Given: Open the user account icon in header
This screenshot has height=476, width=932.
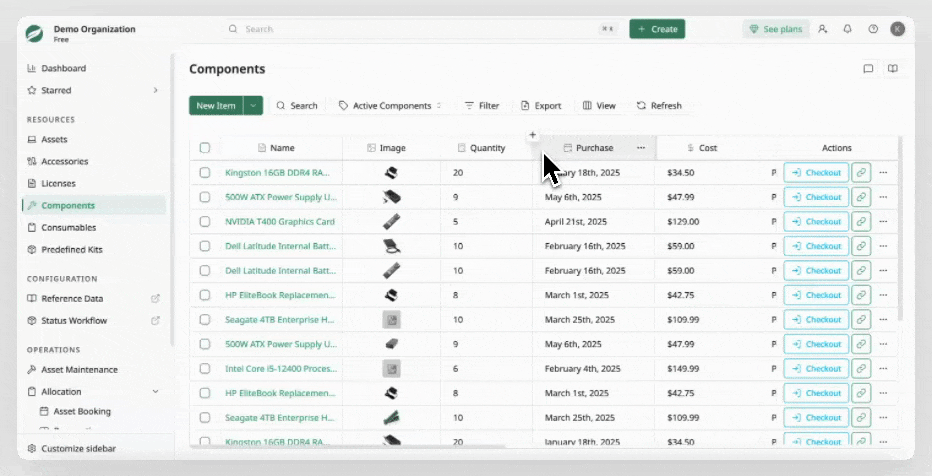Looking at the screenshot, I should click(x=823, y=29).
